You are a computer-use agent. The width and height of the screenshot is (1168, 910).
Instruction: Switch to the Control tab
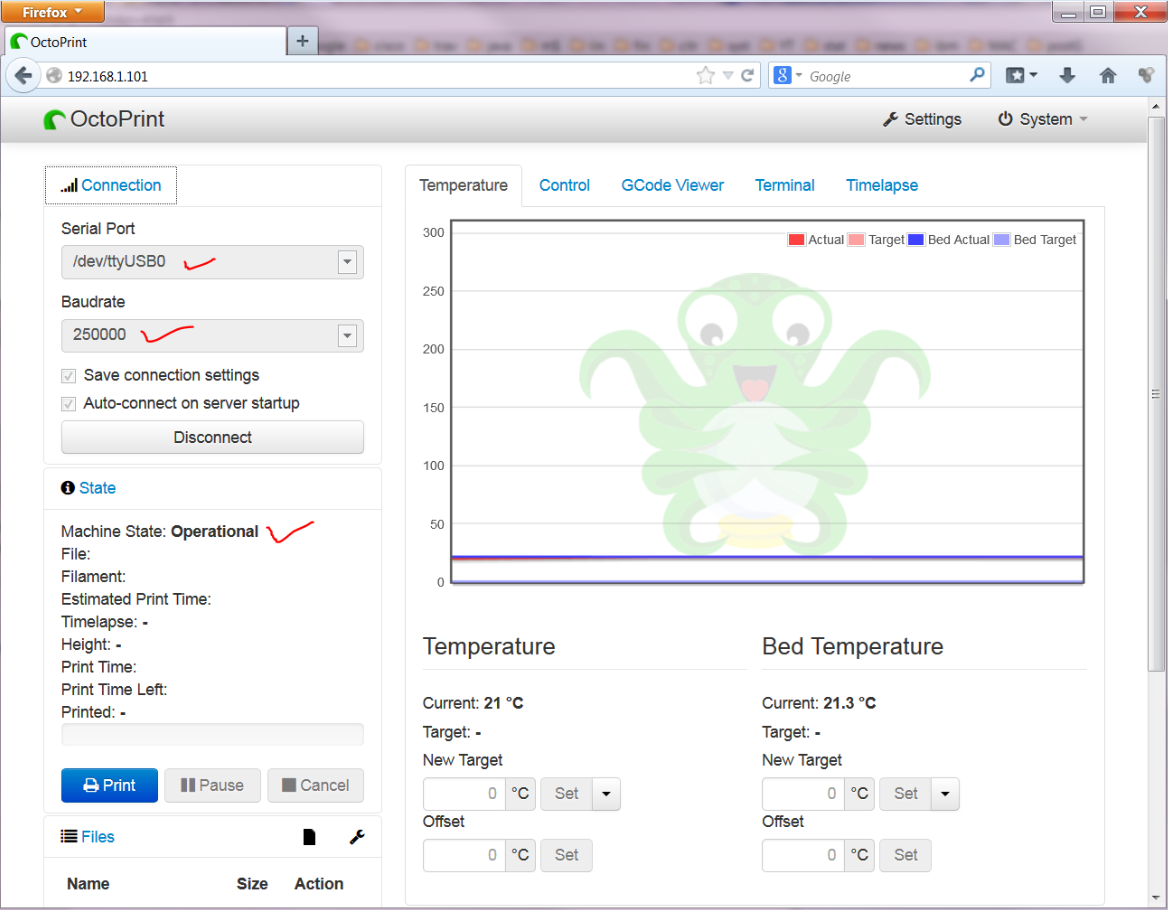tap(564, 185)
